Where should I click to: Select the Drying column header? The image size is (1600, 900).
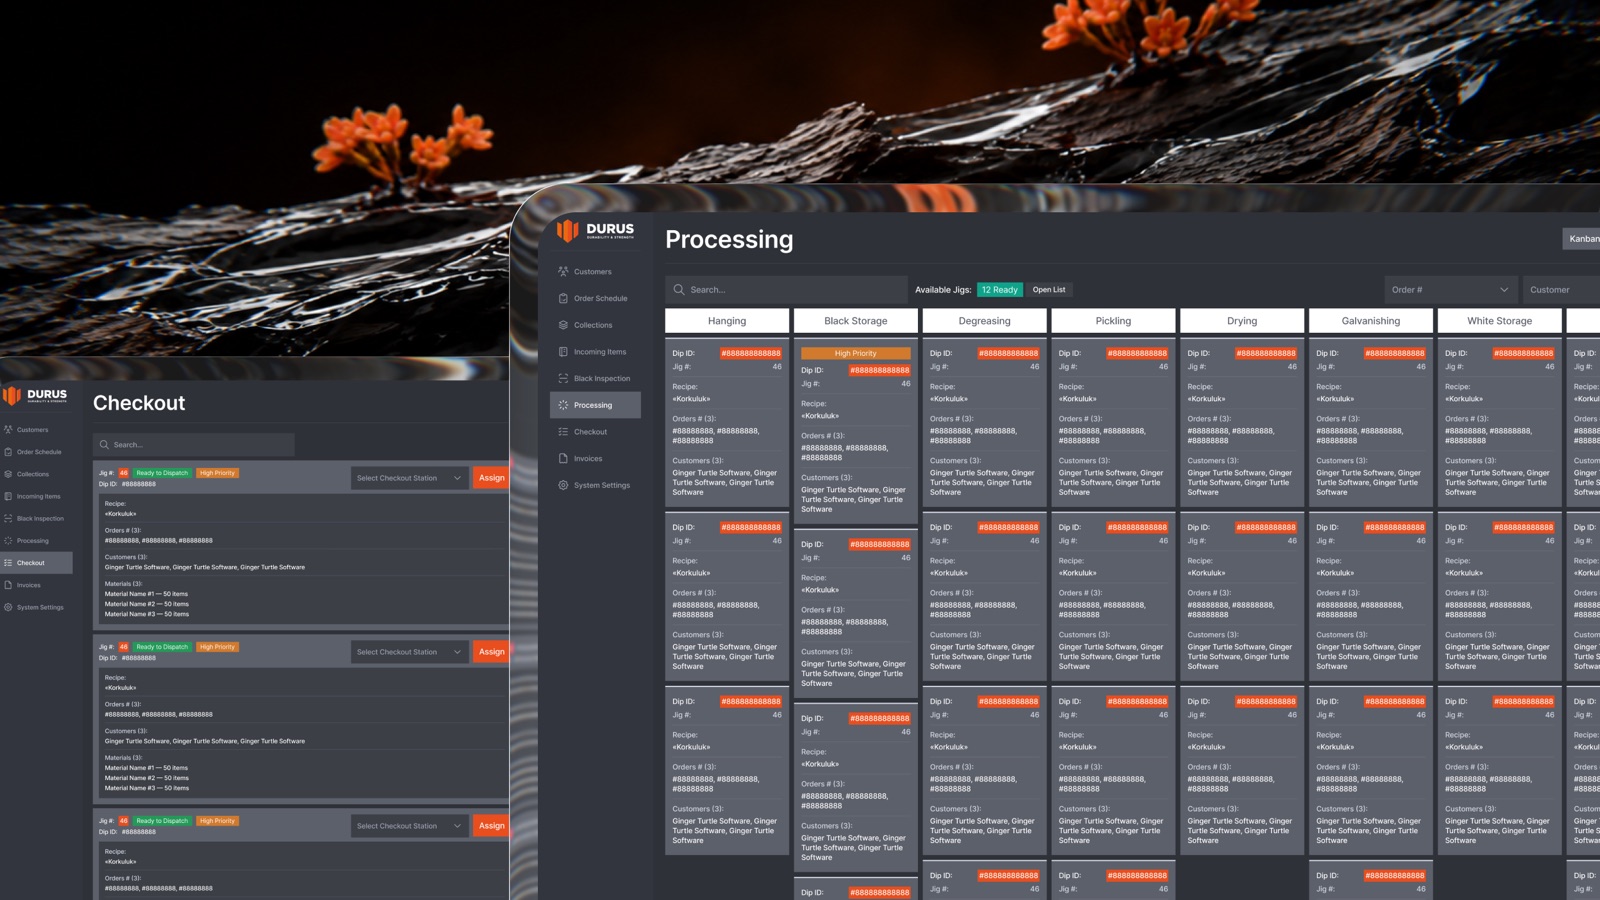[1242, 321]
